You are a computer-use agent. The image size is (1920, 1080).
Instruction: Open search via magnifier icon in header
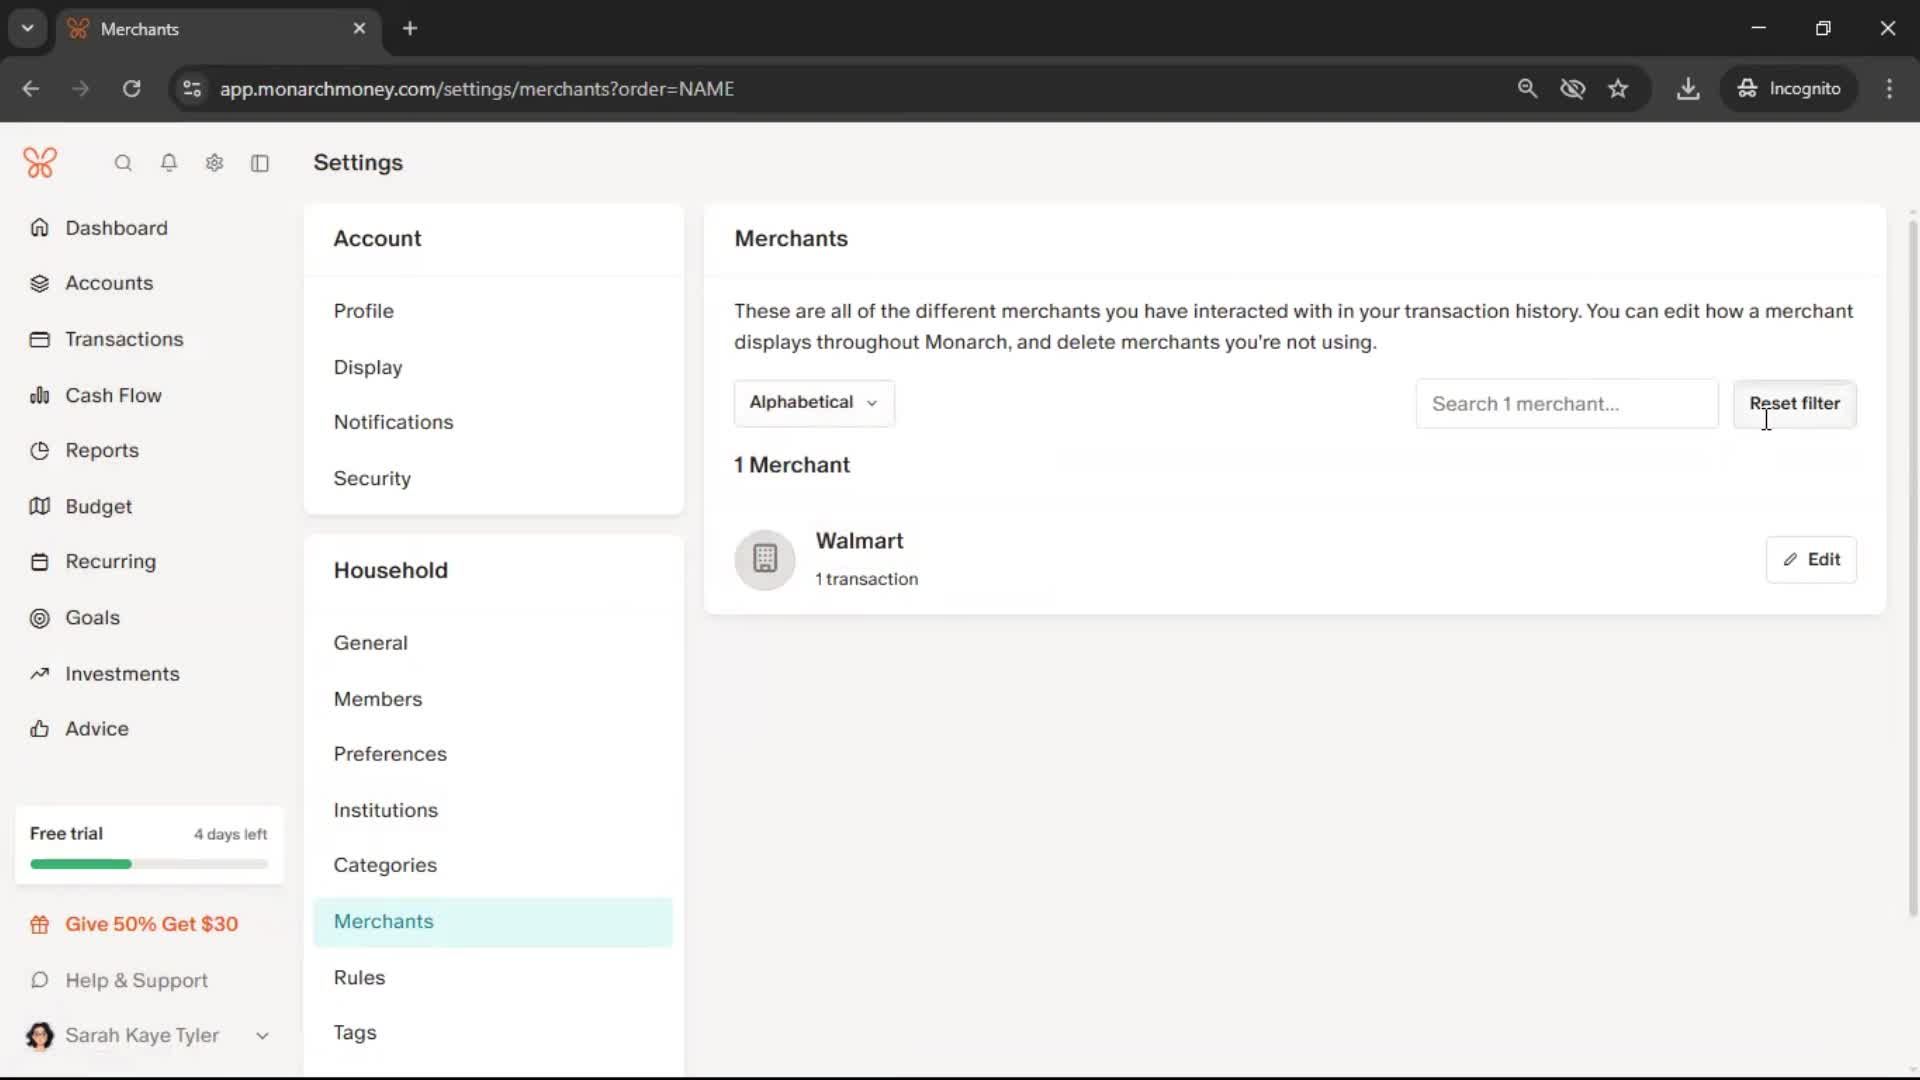(x=123, y=163)
